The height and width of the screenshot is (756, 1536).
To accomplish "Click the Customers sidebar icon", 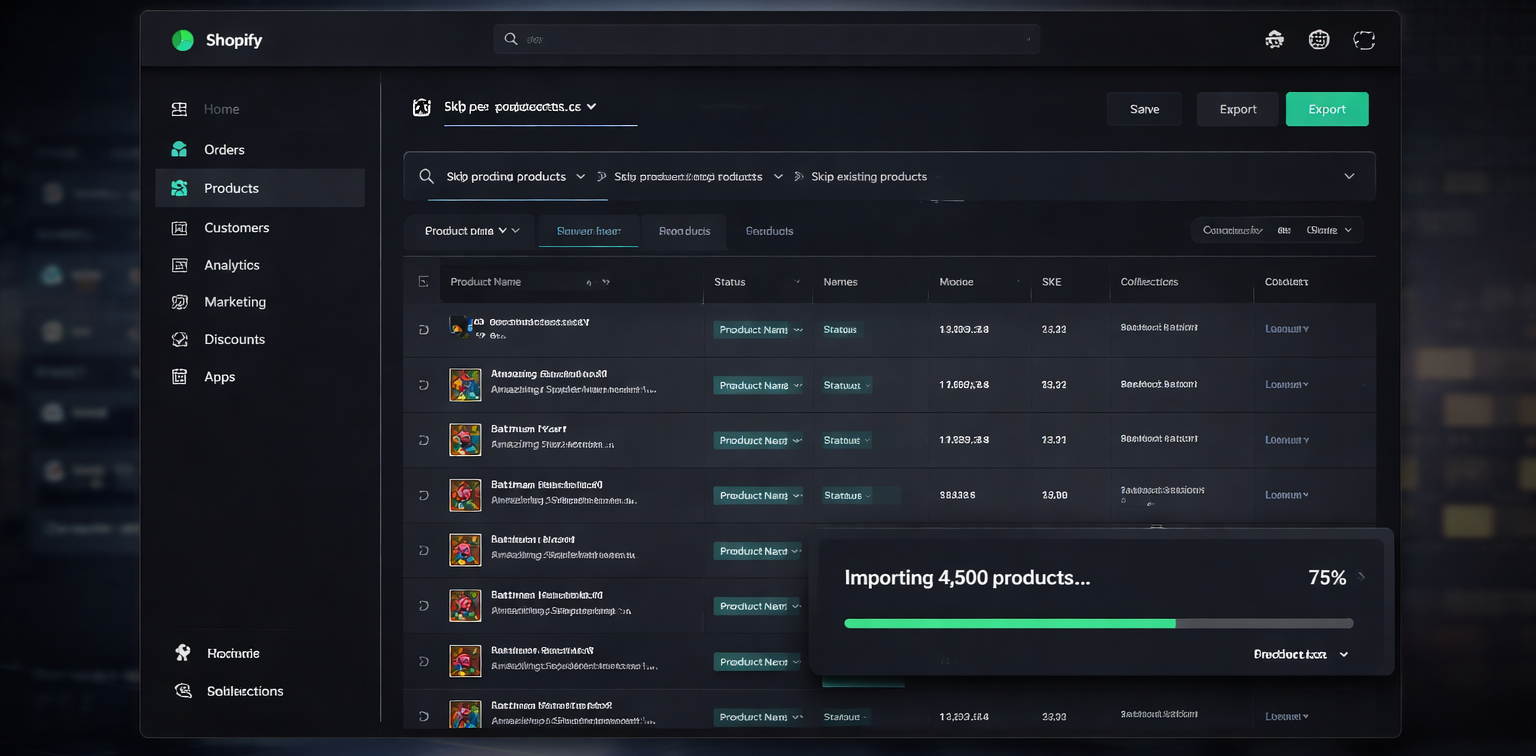I will click(x=179, y=228).
